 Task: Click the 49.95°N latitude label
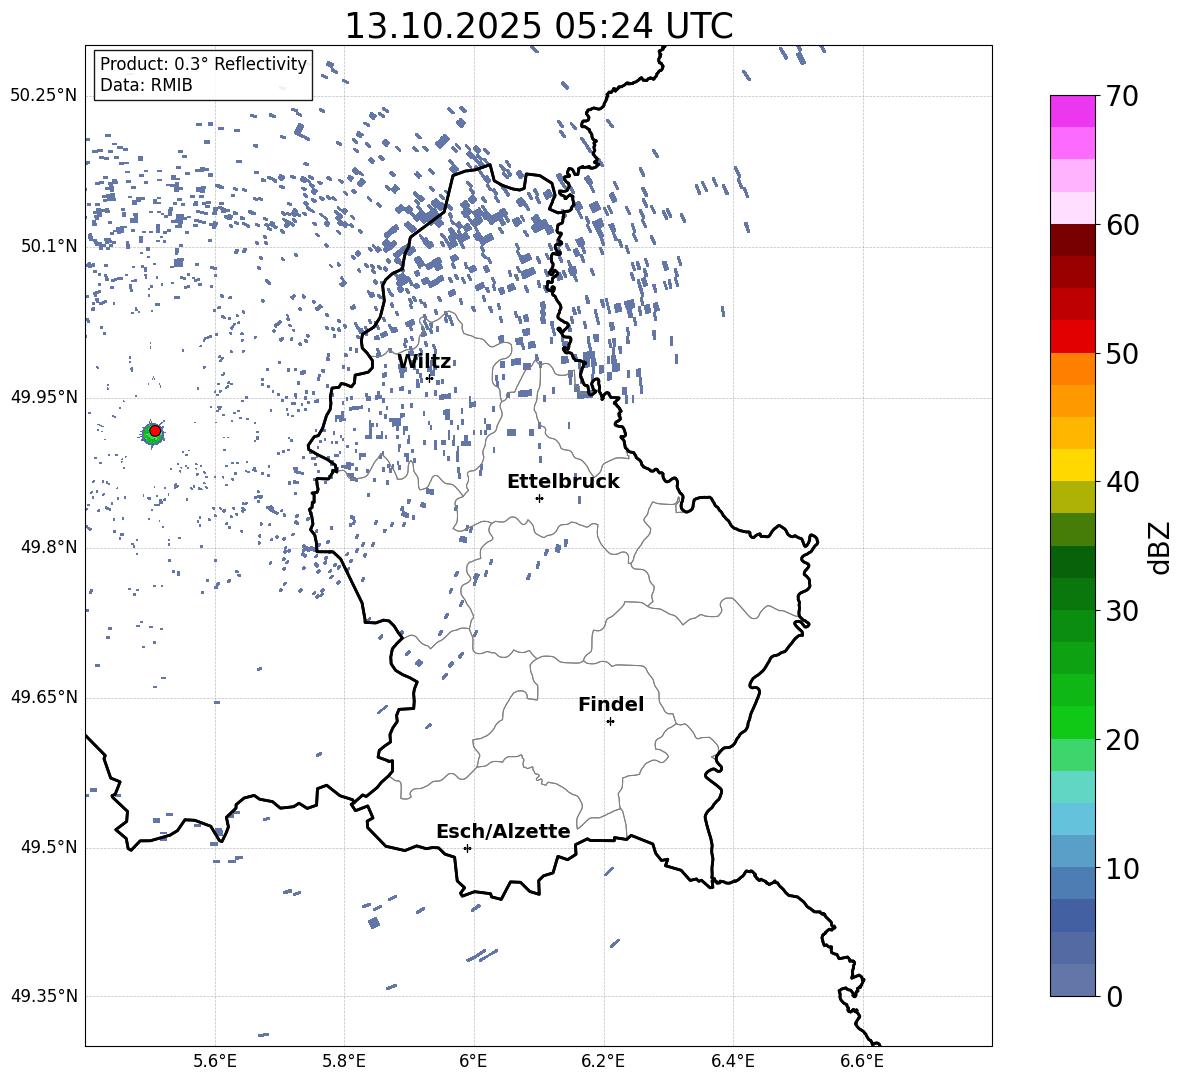[44, 397]
